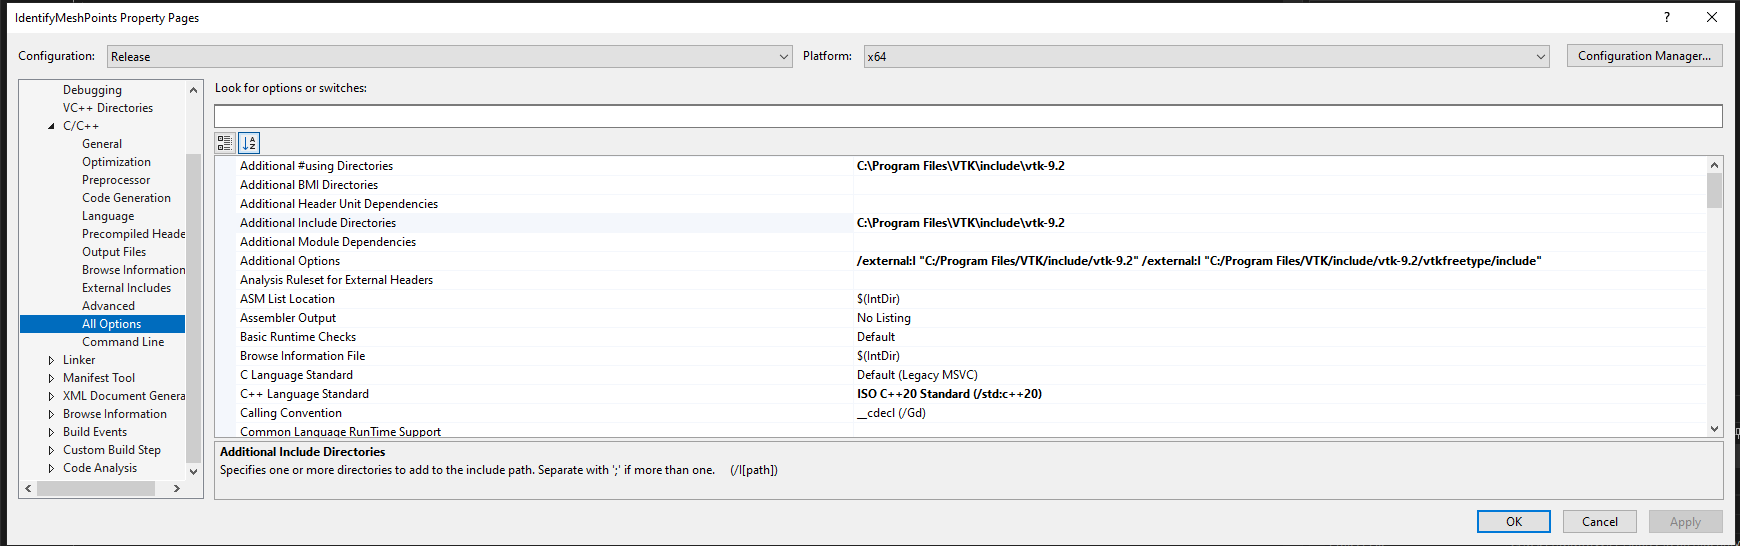
Task: Select Additional BMI Directories row
Action: point(960,185)
